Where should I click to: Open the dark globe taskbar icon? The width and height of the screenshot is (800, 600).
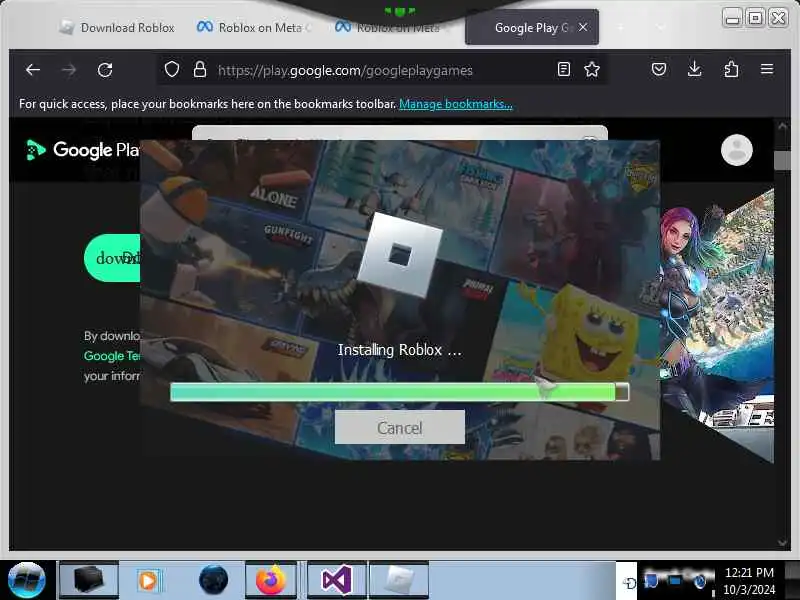coord(213,580)
